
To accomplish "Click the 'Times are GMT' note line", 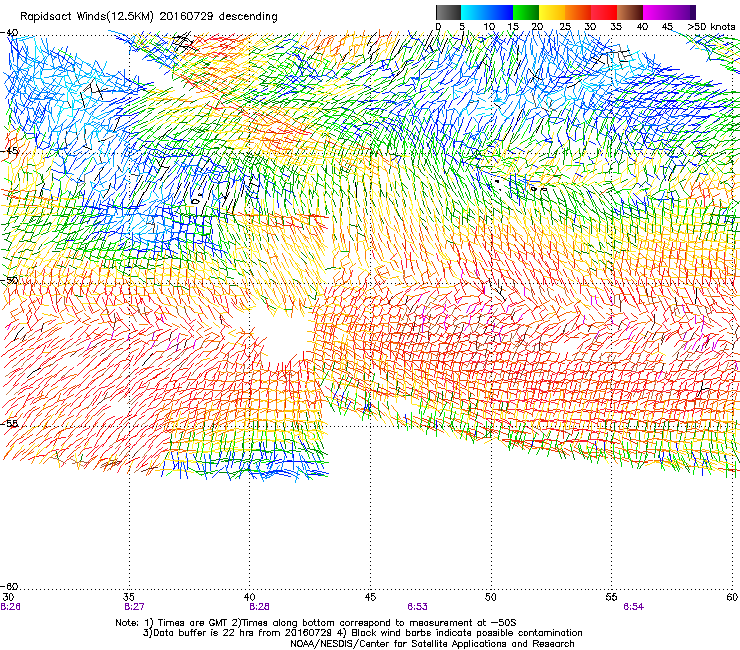I will click(x=316, y=623).
